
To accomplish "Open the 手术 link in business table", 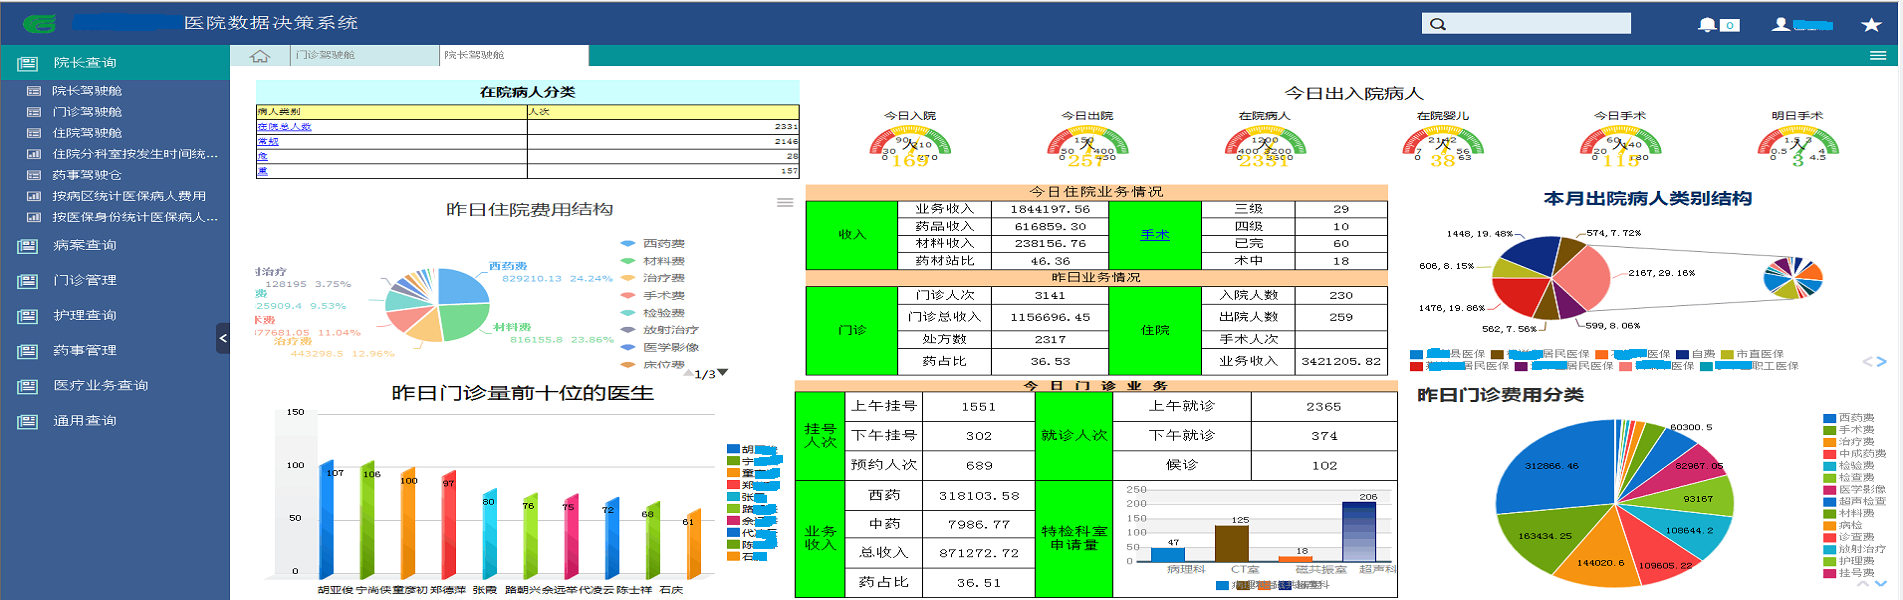I will (1154, 235).
